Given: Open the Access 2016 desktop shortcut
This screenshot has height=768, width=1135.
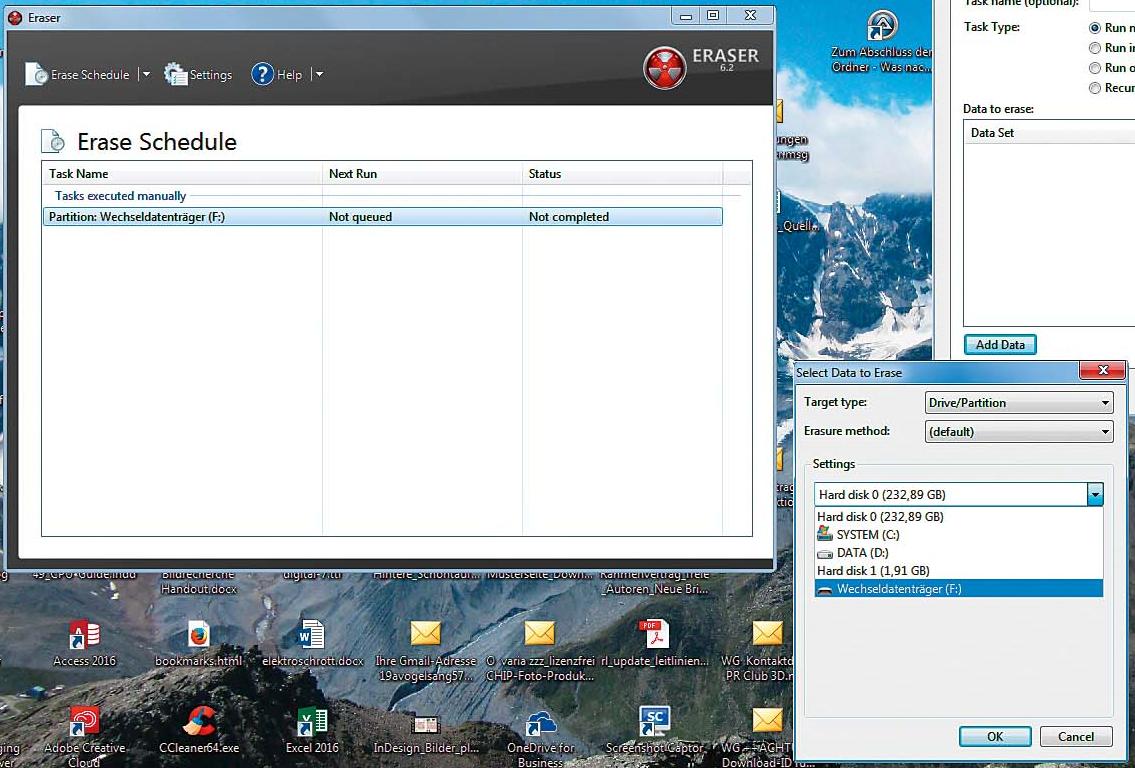Looking at the screenshot, I should pyautogui.click(x=84, y=636).
